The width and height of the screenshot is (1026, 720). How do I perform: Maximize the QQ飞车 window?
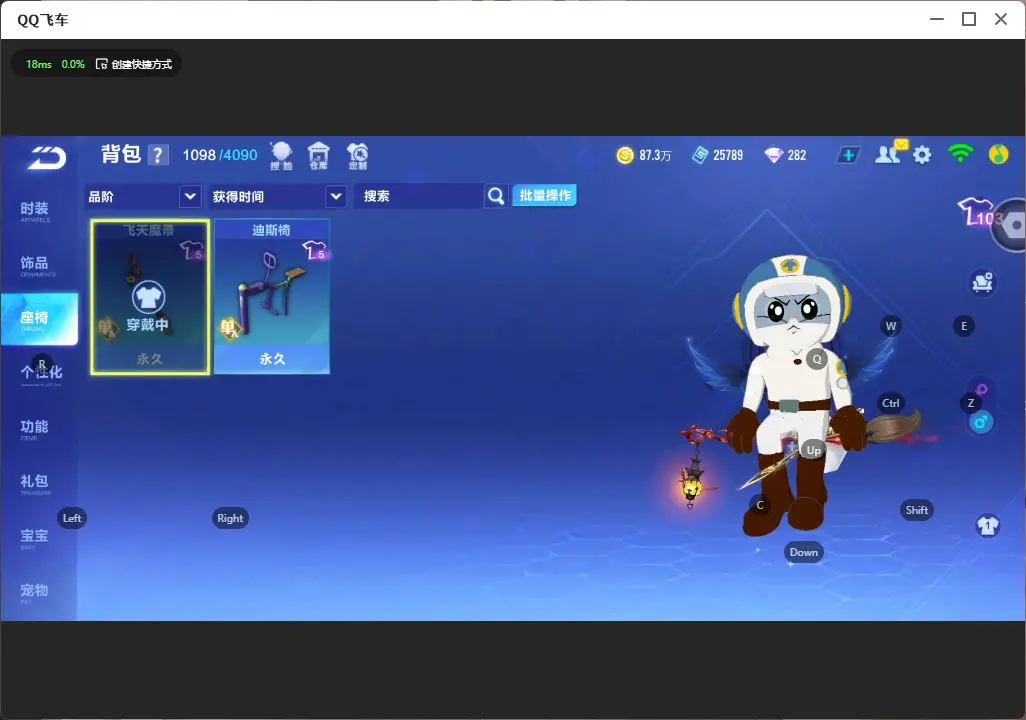coord(969,19)
